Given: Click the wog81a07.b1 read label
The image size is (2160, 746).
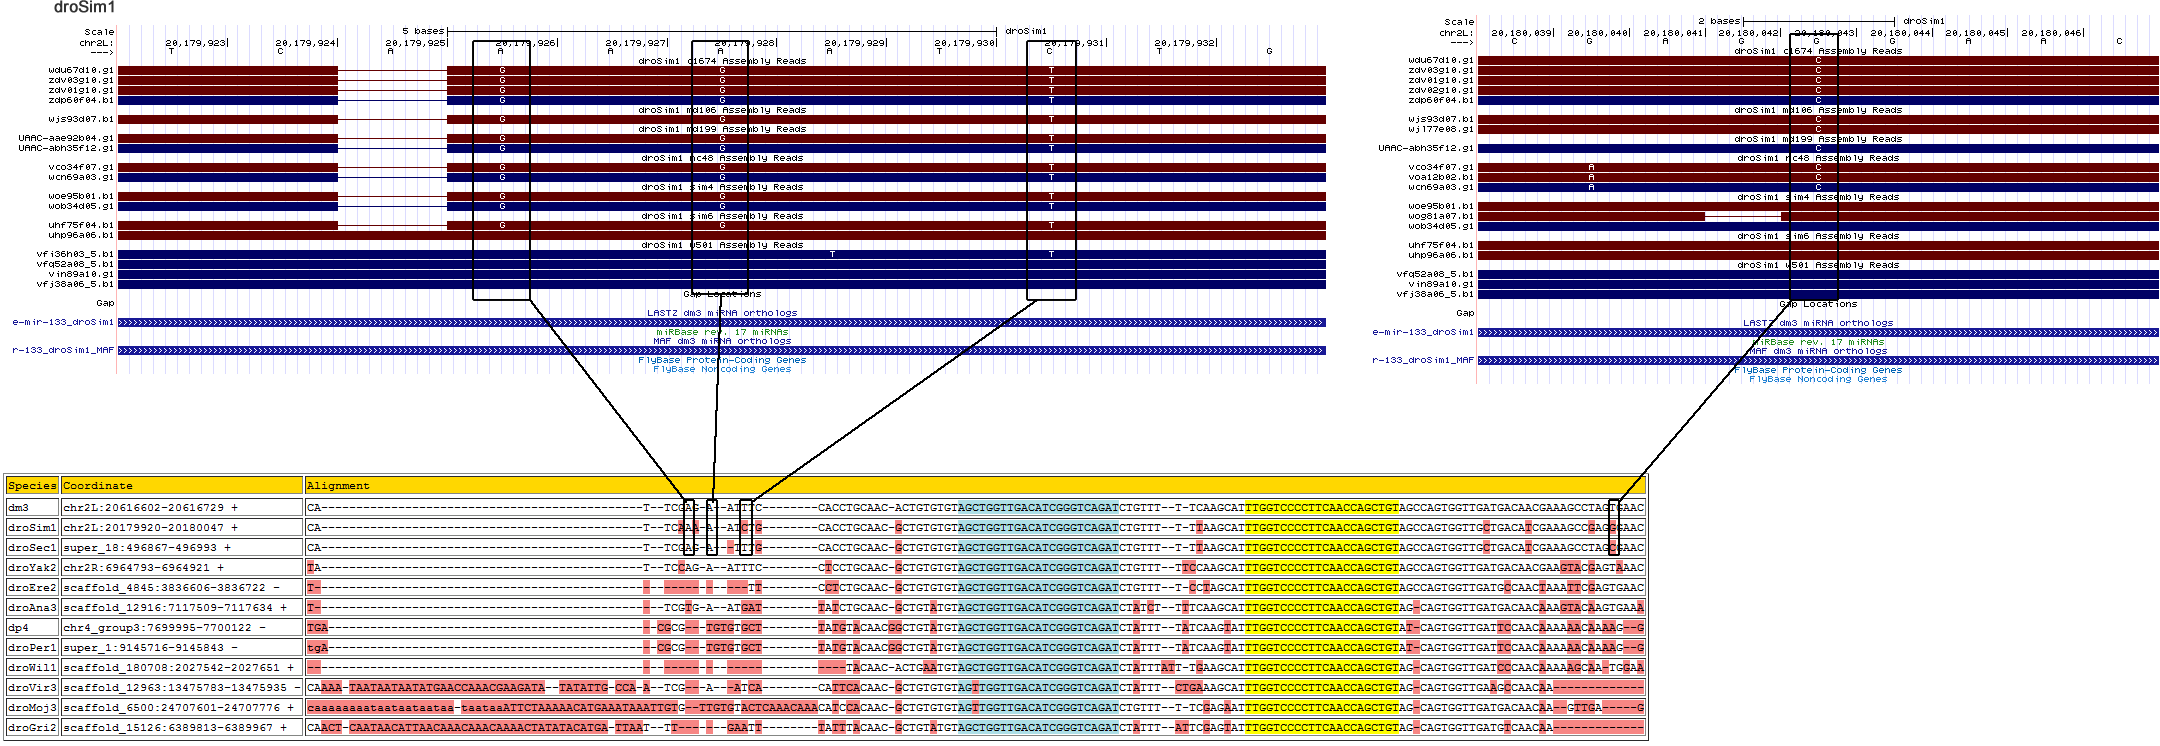Looking at the screenshot, I should pyautogui.click(x=1440, y=216).
